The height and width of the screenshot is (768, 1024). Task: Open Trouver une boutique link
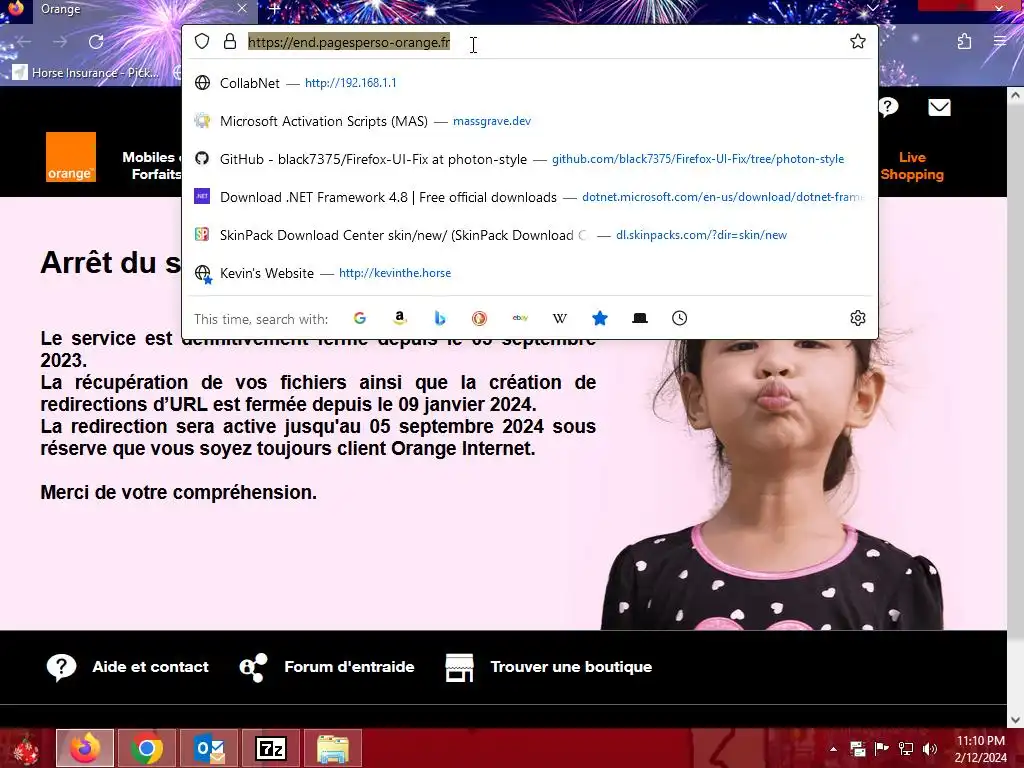click(549, 667)
